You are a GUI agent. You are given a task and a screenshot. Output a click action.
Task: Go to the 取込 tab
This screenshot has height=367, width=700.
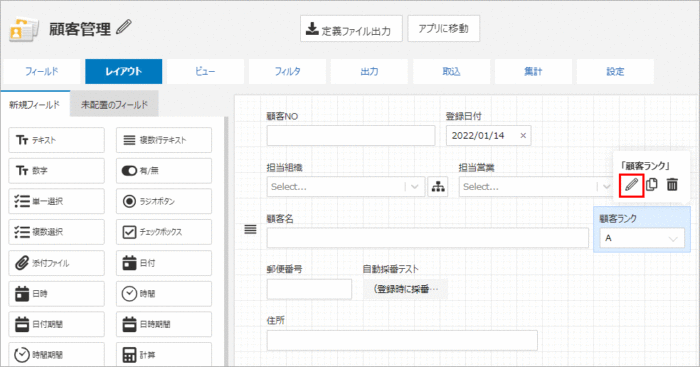coord(451,71)
